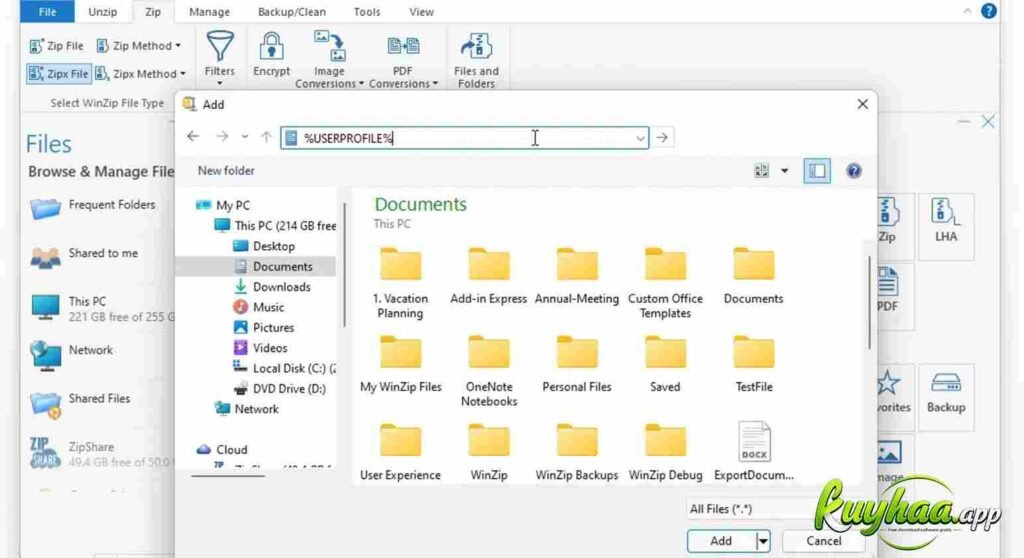Click the Add button
The image size is (1024, 558).
(x=721, y=540)
